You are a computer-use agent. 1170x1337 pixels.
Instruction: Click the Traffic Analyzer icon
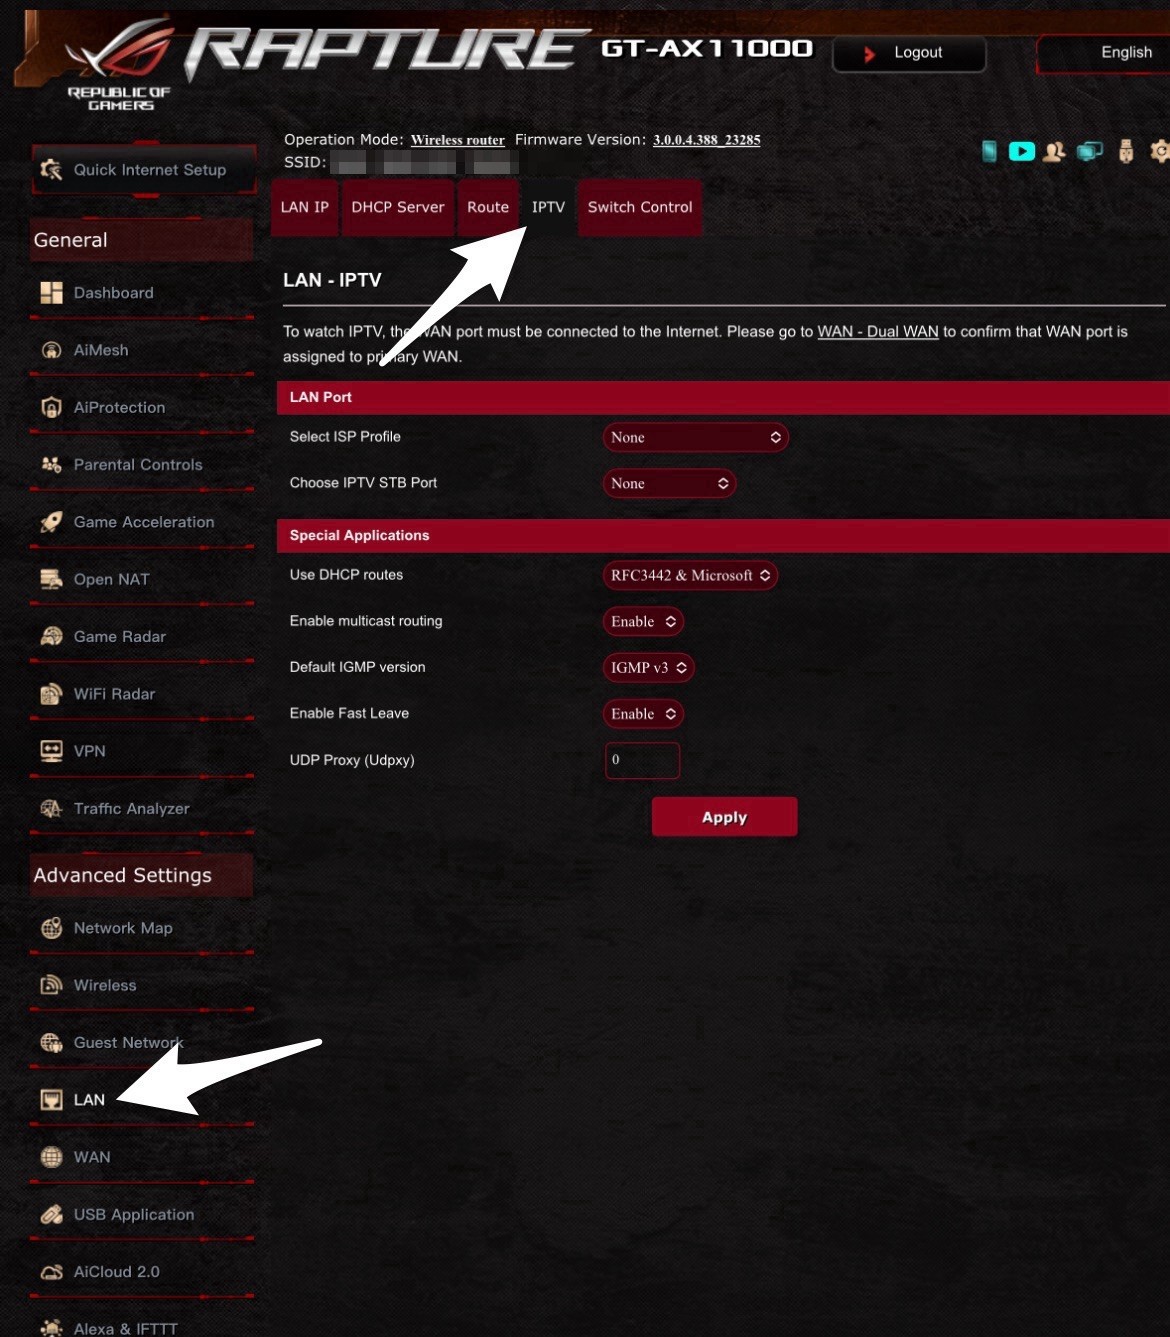coord(51,809)
